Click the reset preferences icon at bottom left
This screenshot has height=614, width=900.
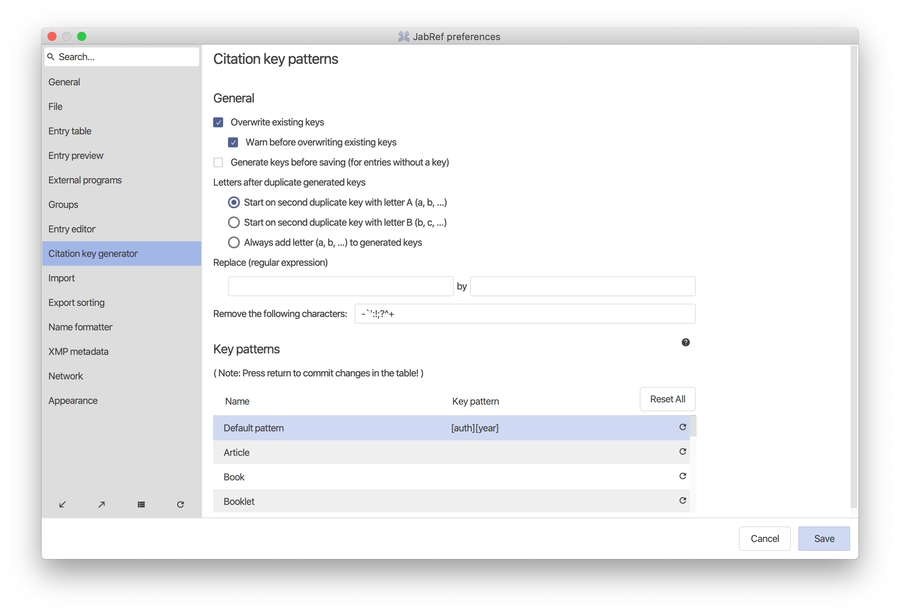tap(180, 504)
